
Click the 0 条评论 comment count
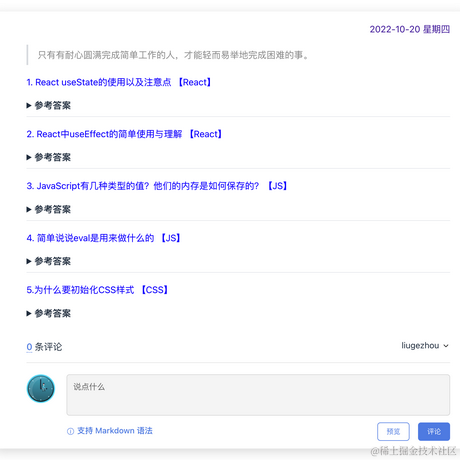[44, 347]
